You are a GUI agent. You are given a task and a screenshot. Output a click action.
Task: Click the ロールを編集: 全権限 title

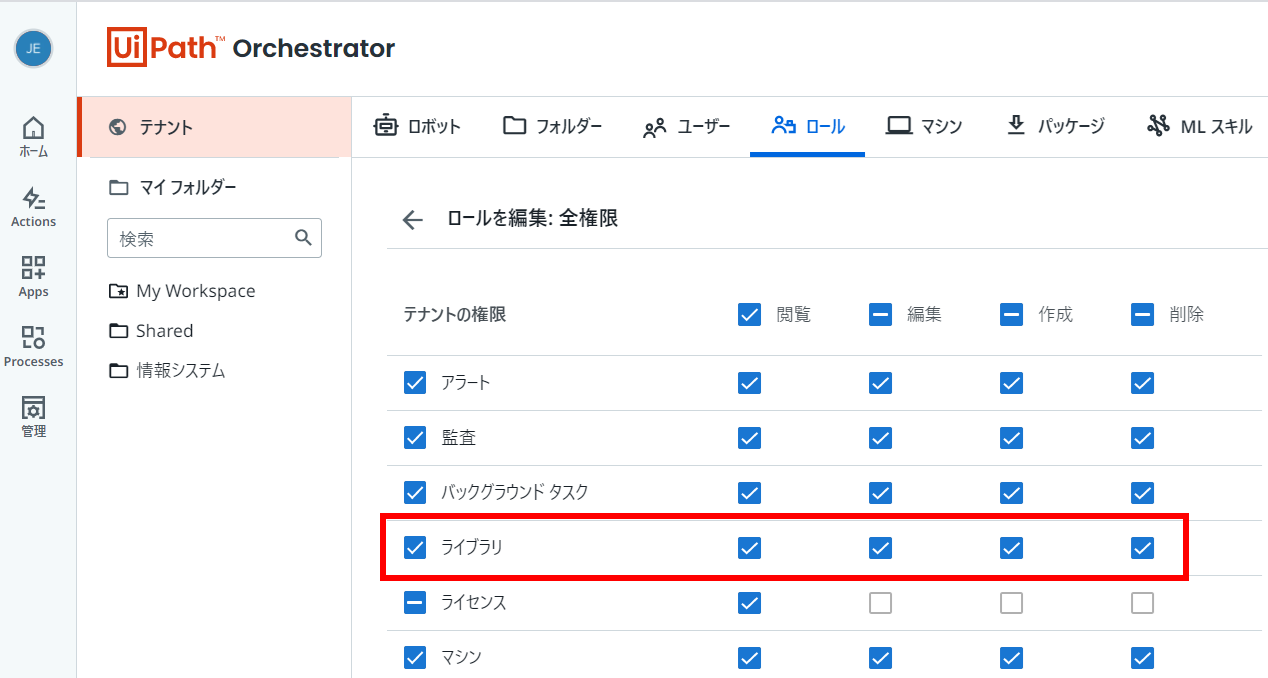pyautogui.click(x=532, y=218)
